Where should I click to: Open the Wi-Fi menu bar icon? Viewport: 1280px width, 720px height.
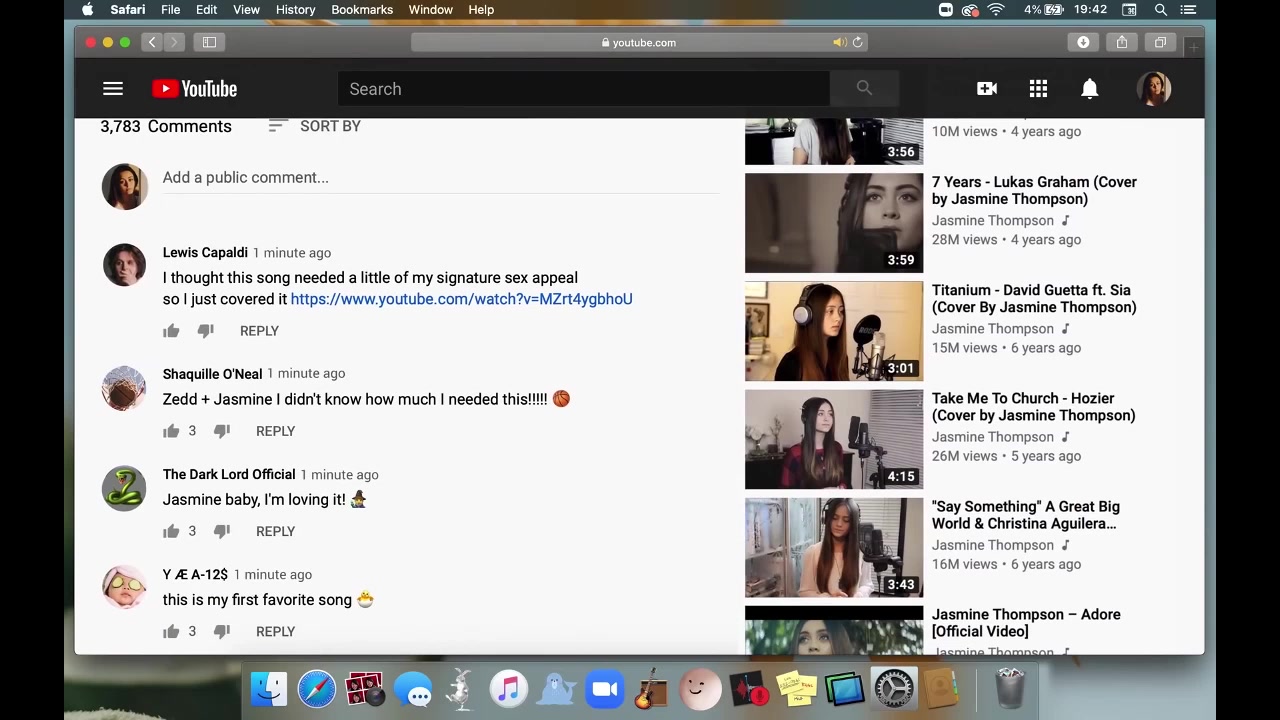pyautogui.click(x=996, y=10)
